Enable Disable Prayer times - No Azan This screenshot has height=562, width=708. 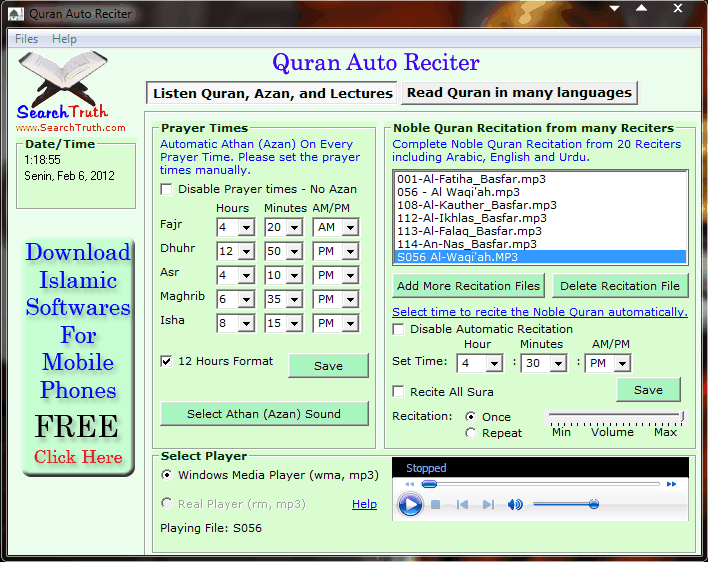click(167, 189)
